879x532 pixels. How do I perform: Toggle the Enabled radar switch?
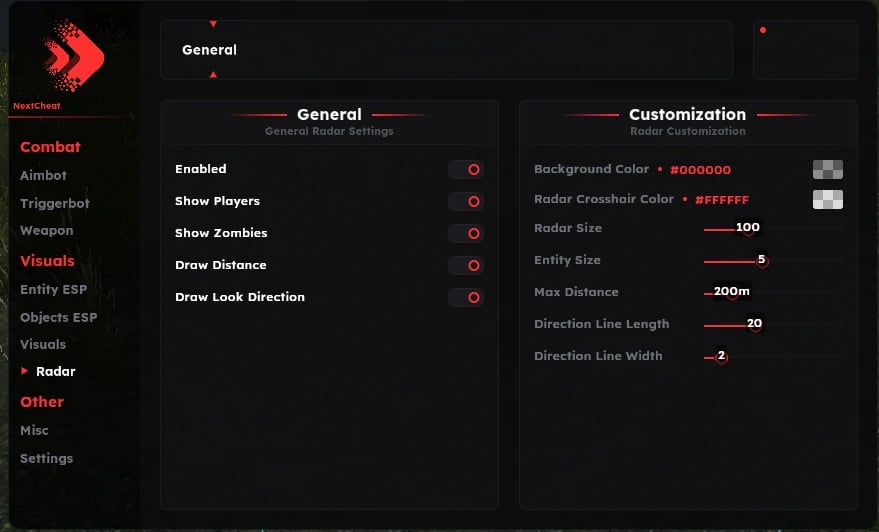pos(466,170)
